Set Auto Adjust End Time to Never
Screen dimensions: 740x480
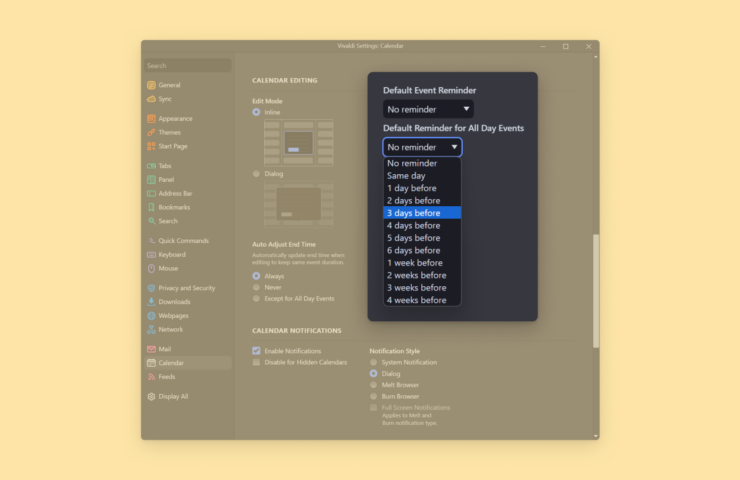256,287
